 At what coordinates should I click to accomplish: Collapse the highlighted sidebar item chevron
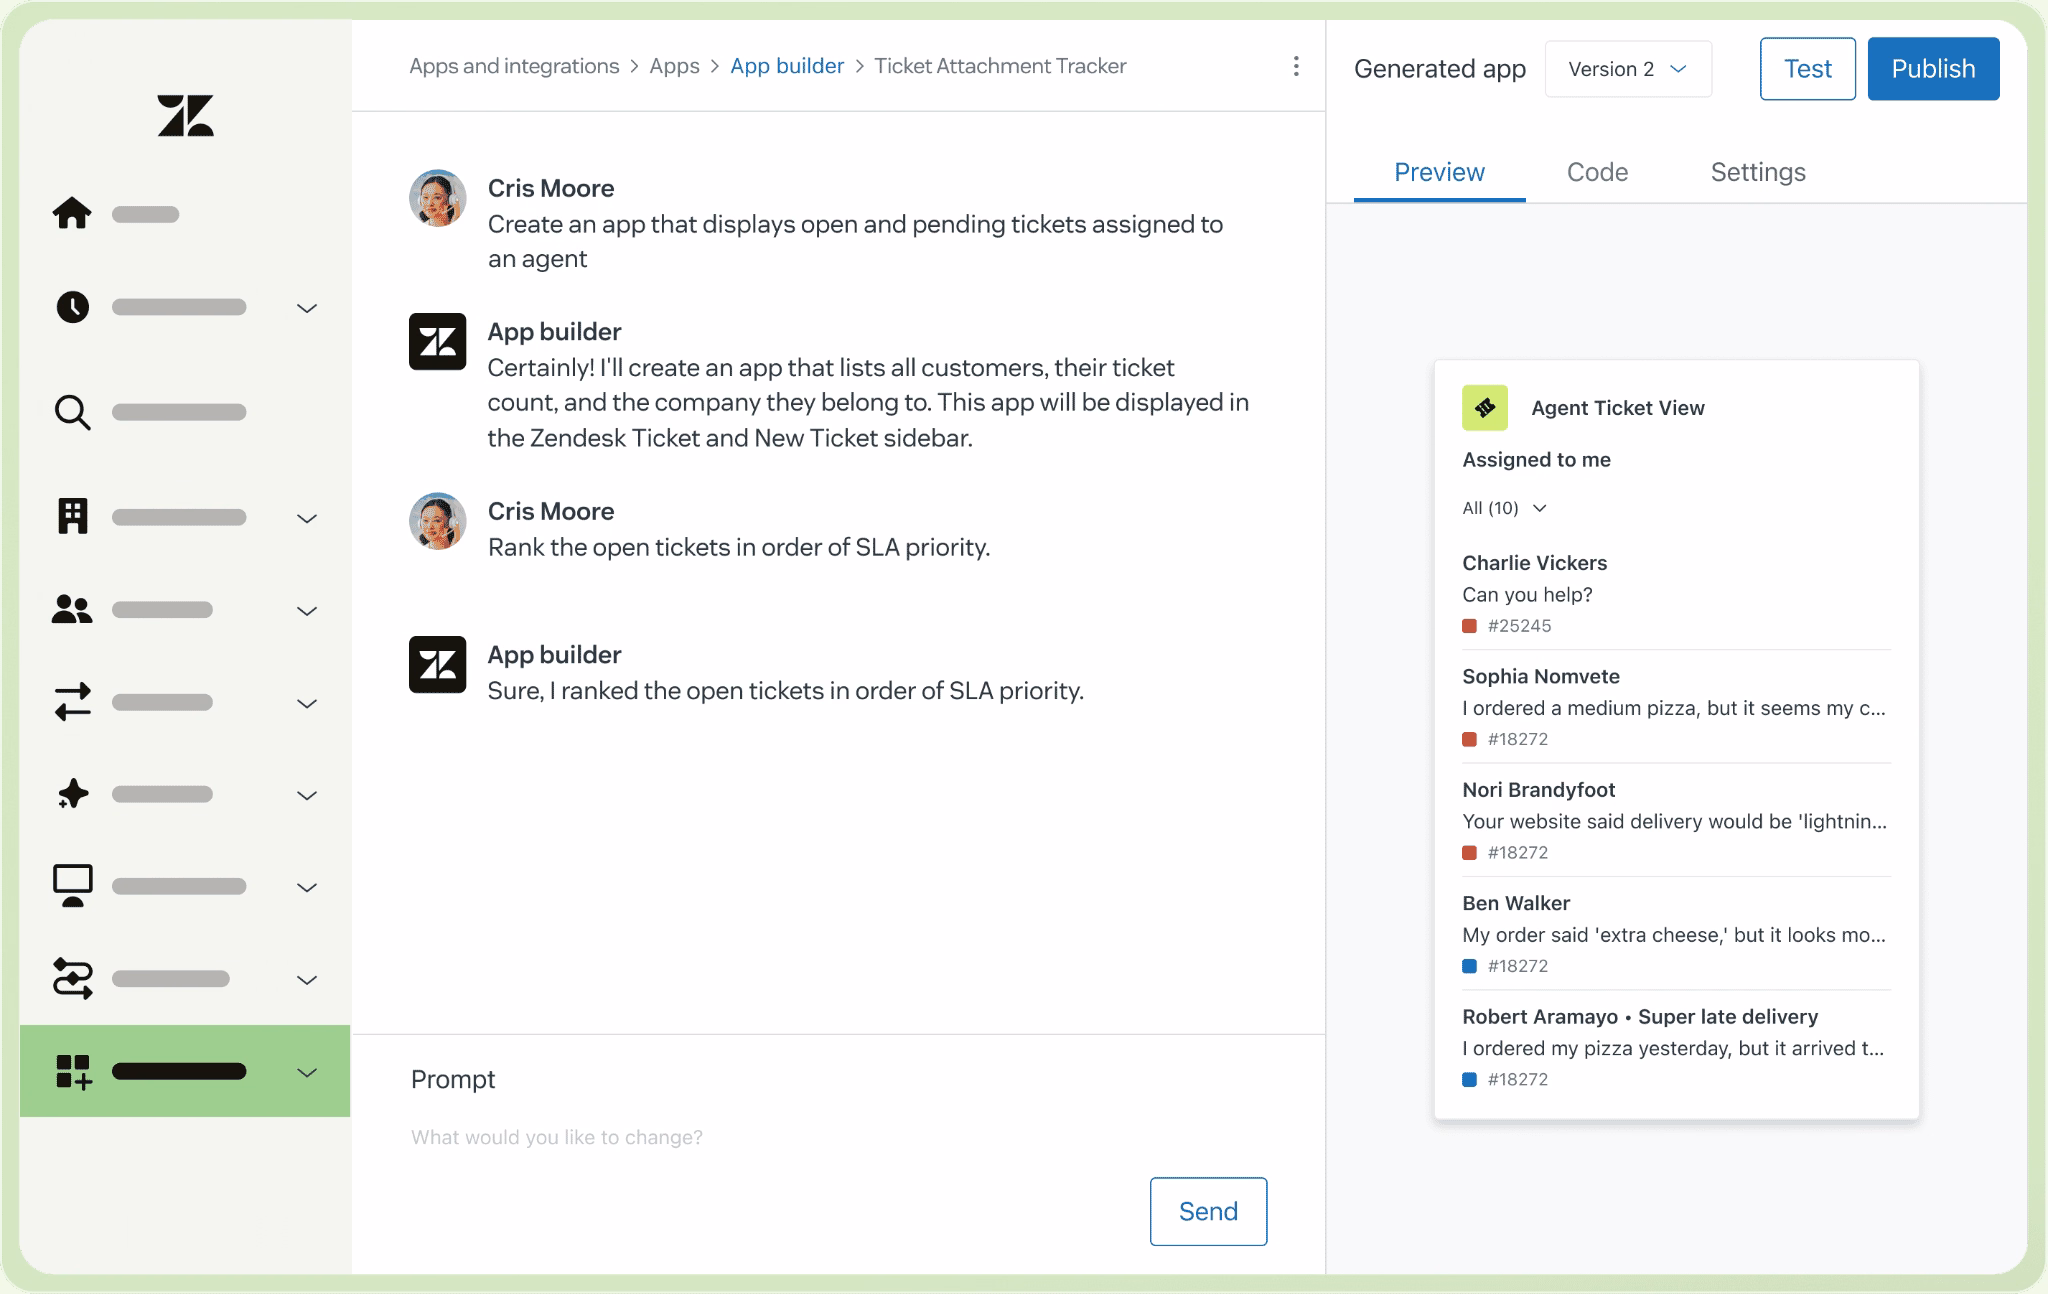pos(306,1071)
